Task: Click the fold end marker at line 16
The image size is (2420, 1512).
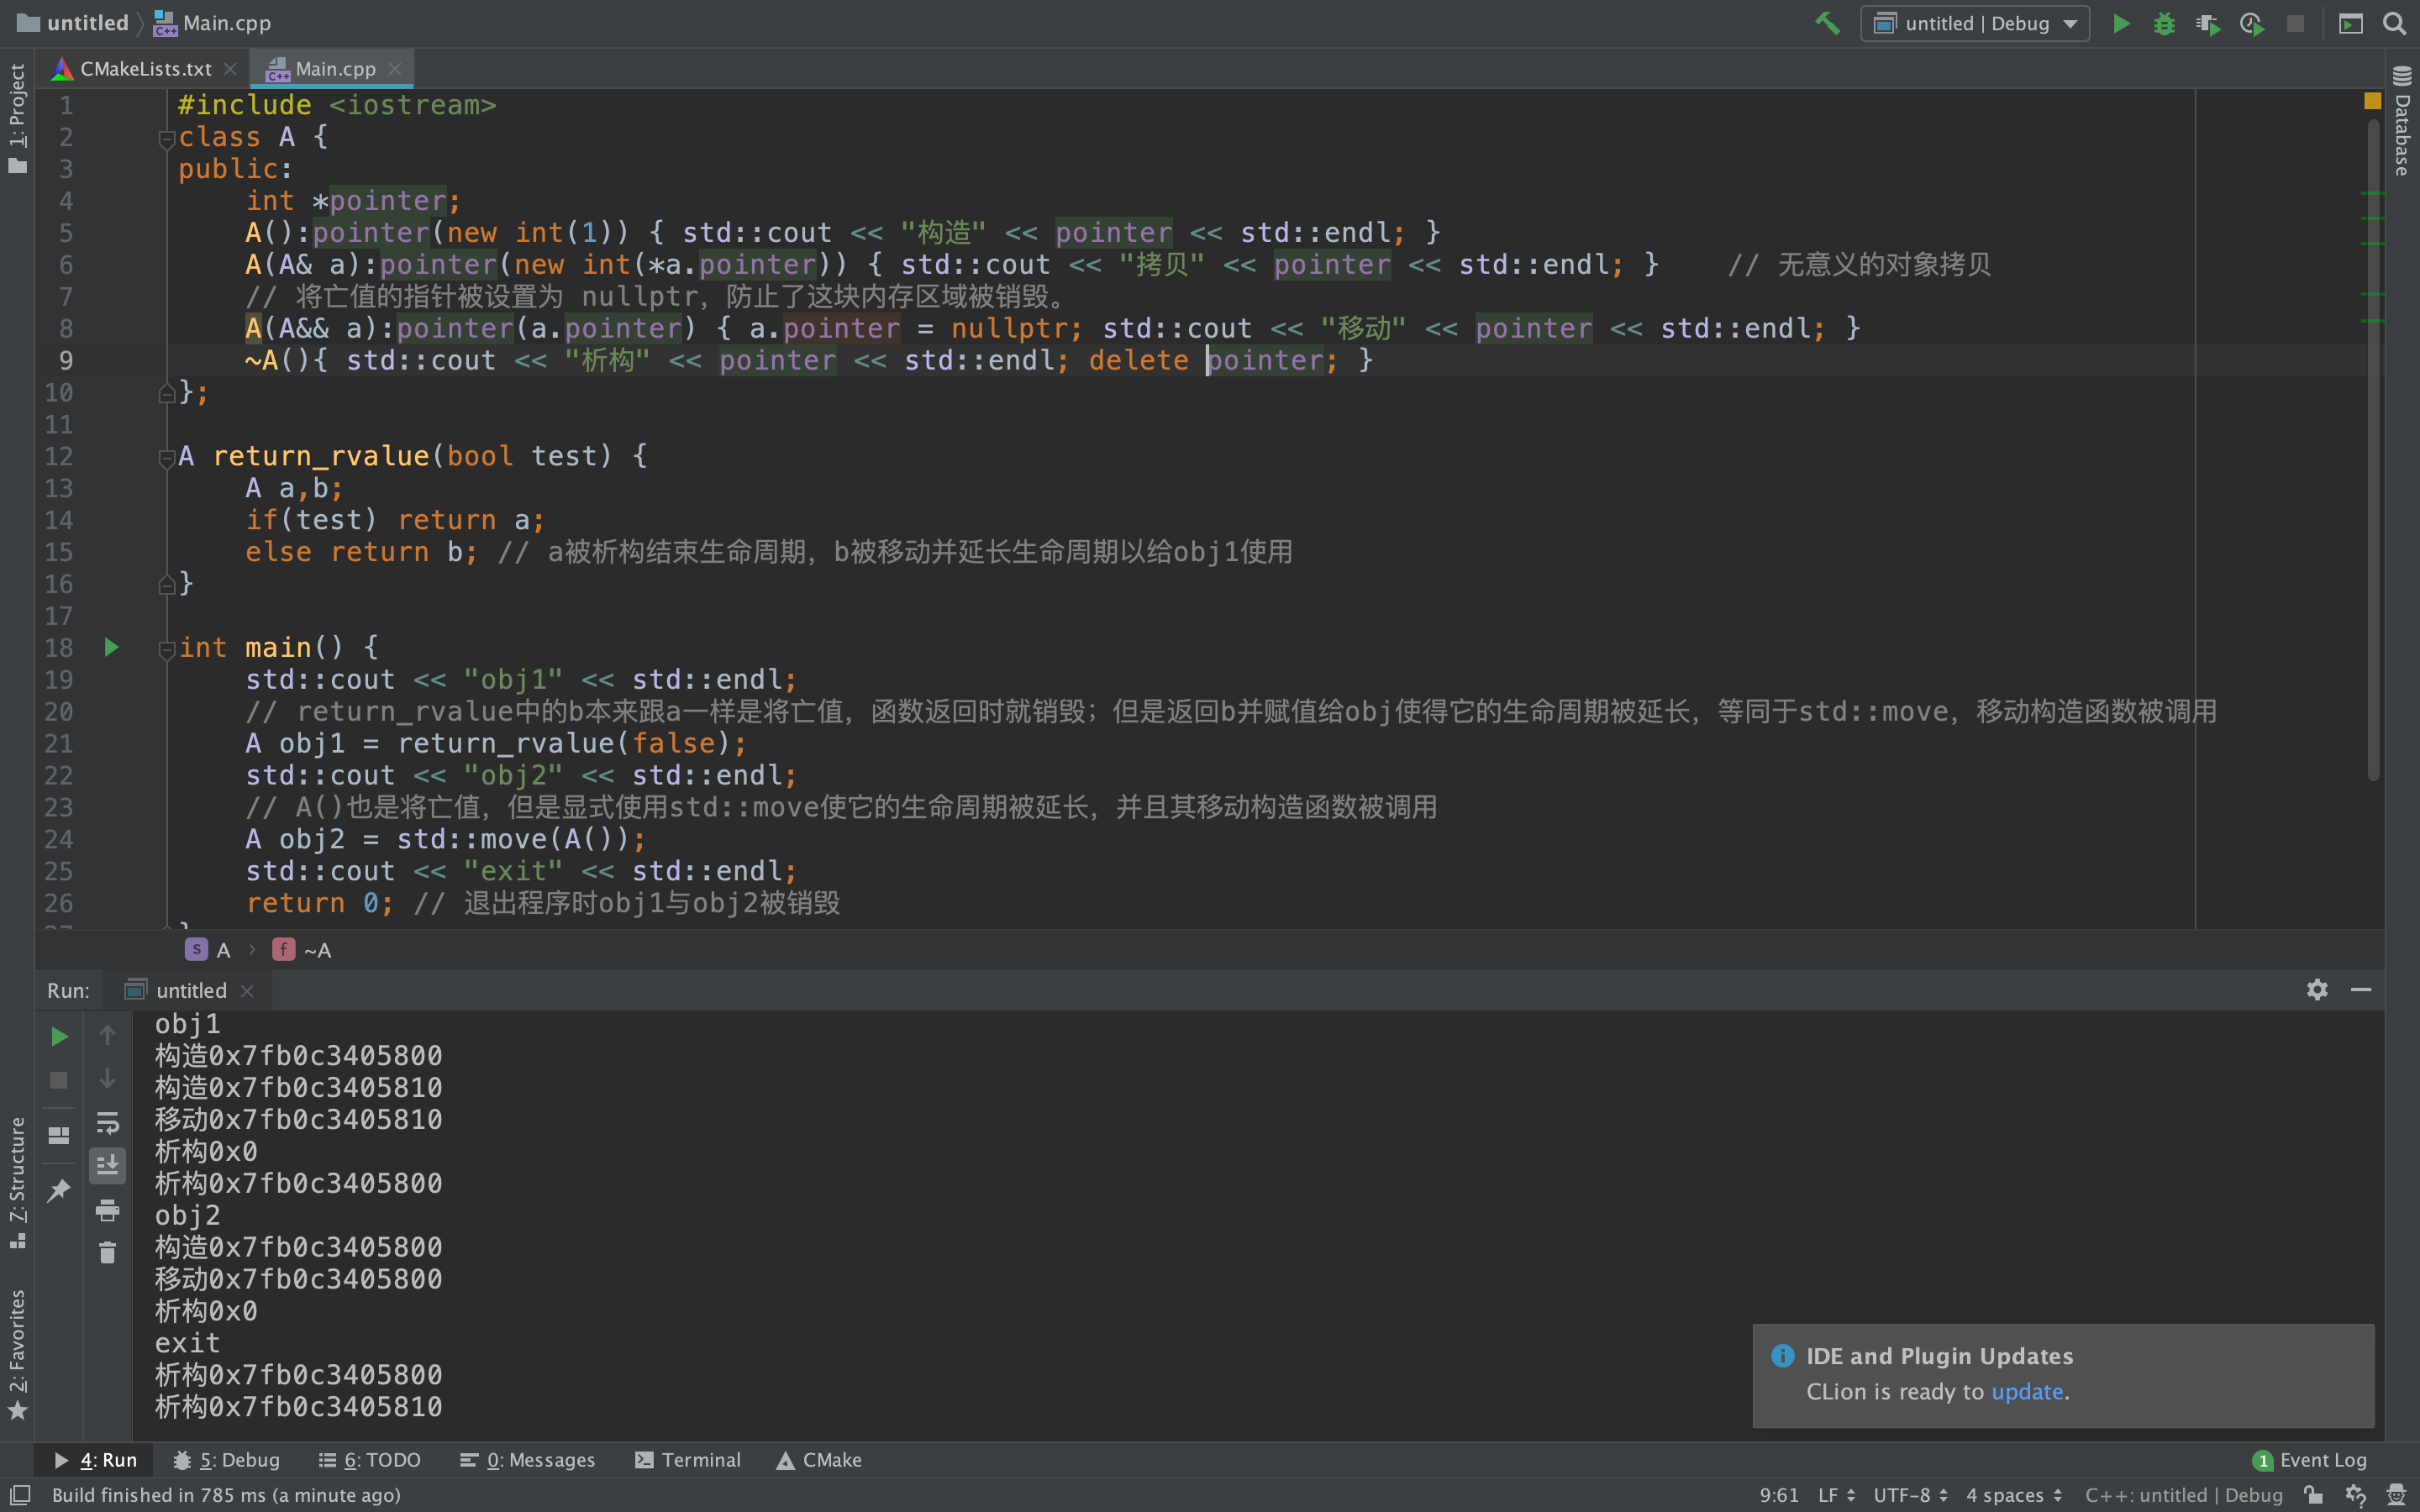Action: point(167,585)
